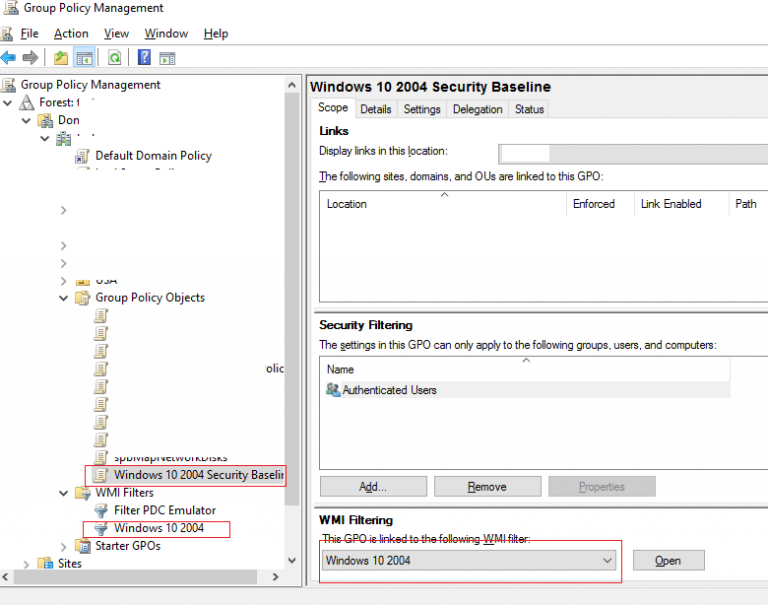Viewport: 768px width, 605px height.
Task: Click the WMI Filters folder icon
Action: coord(82,493)
